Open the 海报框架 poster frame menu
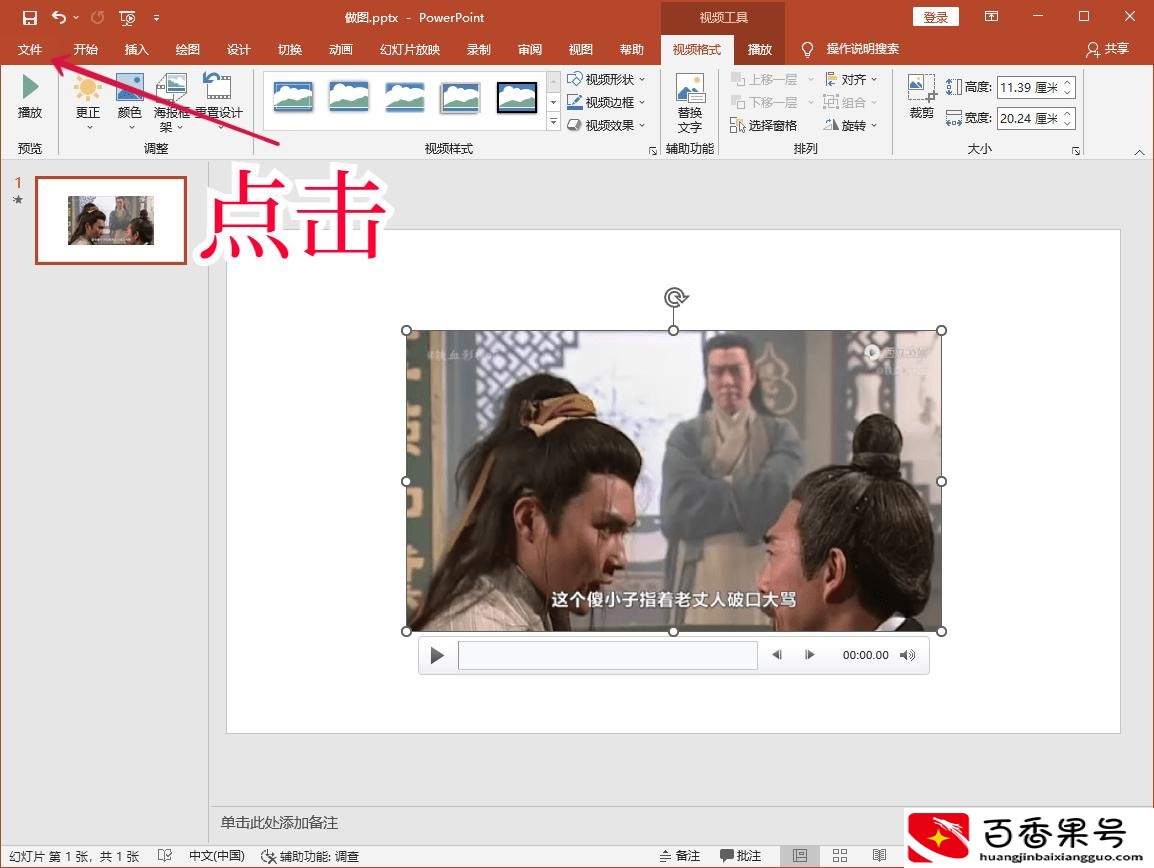The height and width of the screenshot is (868, 1154). coord(171,102)
